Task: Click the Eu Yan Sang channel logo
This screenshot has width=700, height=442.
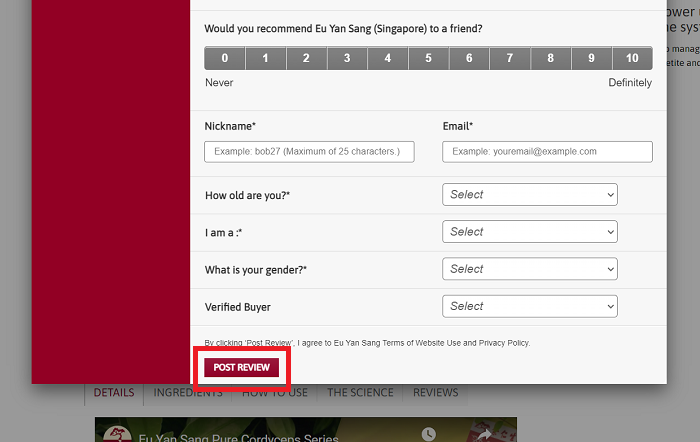Action: click(116, 435)
